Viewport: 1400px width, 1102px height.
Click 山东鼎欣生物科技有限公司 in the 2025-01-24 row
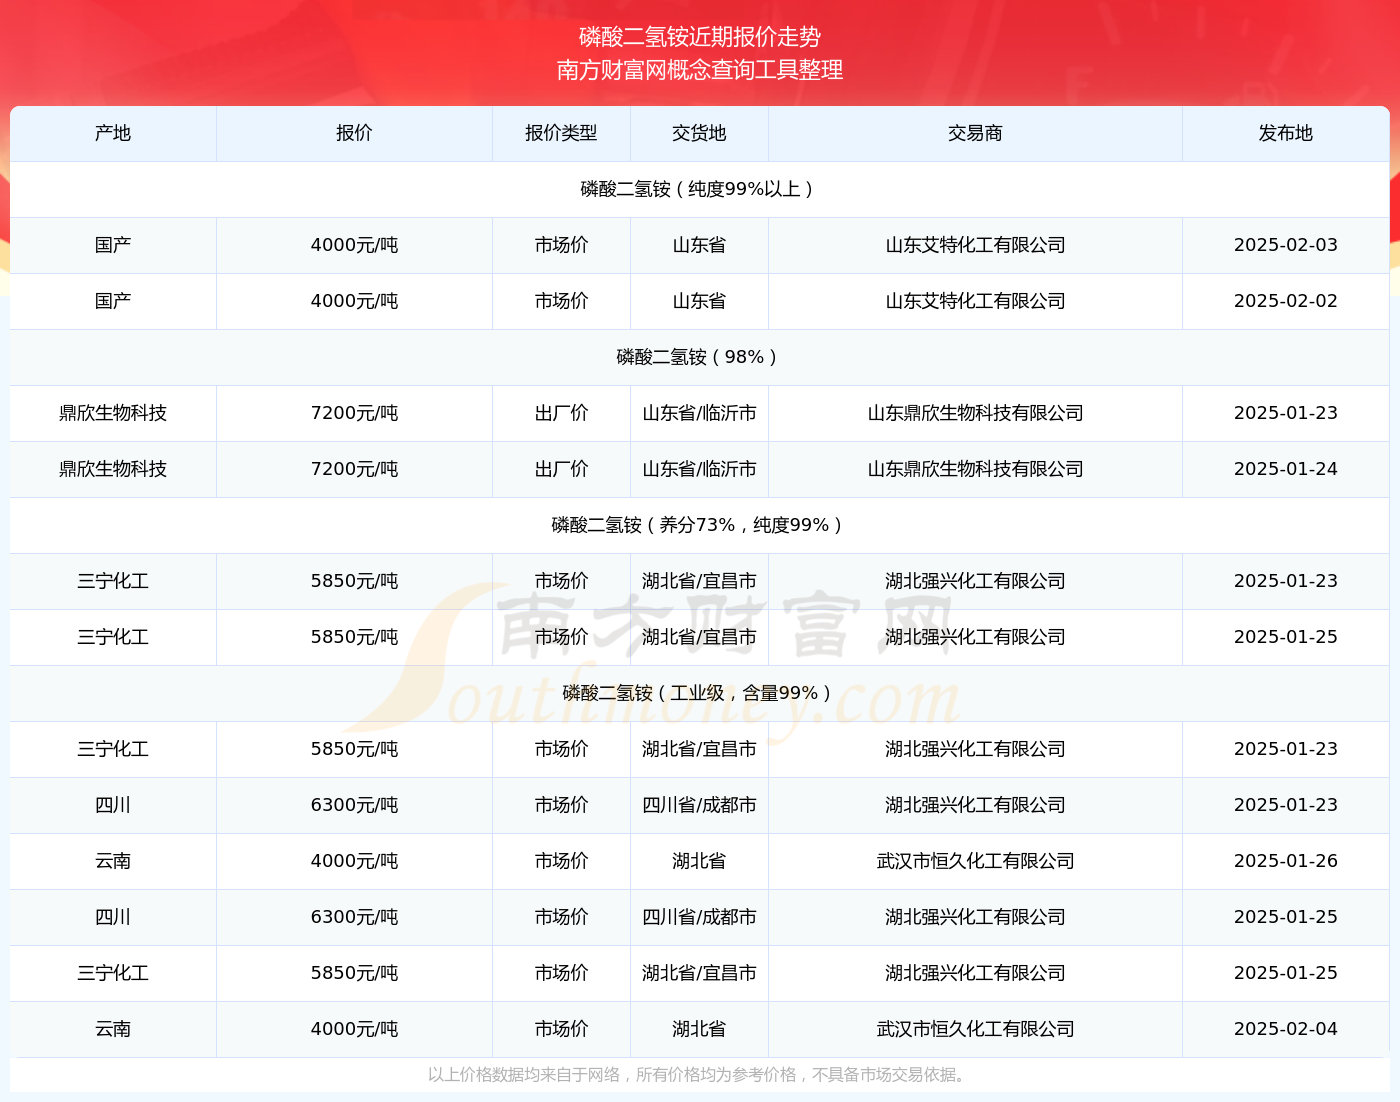tap(975, 469)
